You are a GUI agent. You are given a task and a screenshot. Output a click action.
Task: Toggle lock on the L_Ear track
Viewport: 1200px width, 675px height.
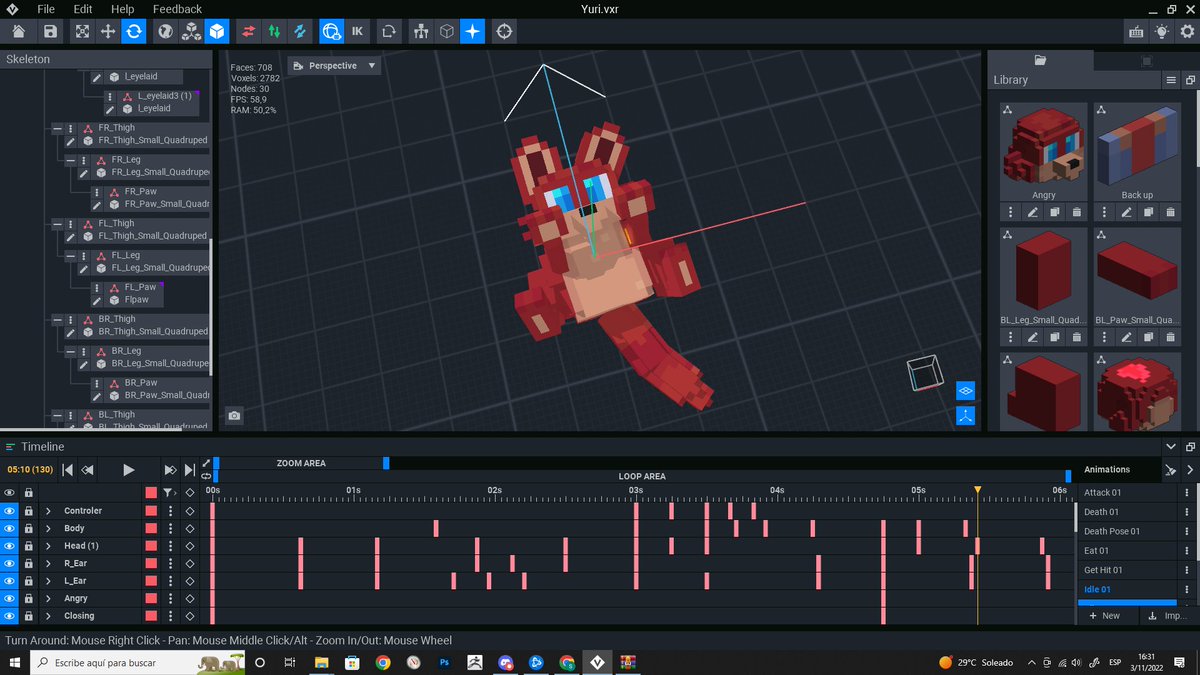[29, 581]
